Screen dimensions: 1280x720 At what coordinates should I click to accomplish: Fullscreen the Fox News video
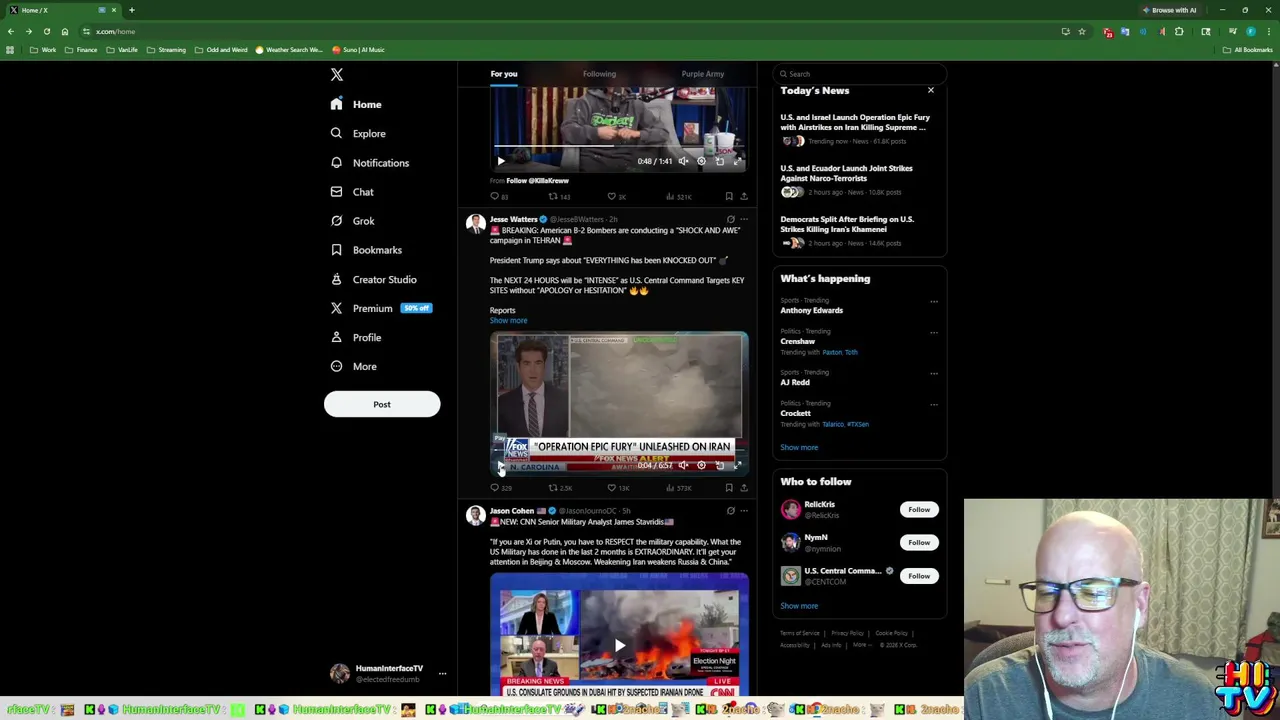[738, 465]
